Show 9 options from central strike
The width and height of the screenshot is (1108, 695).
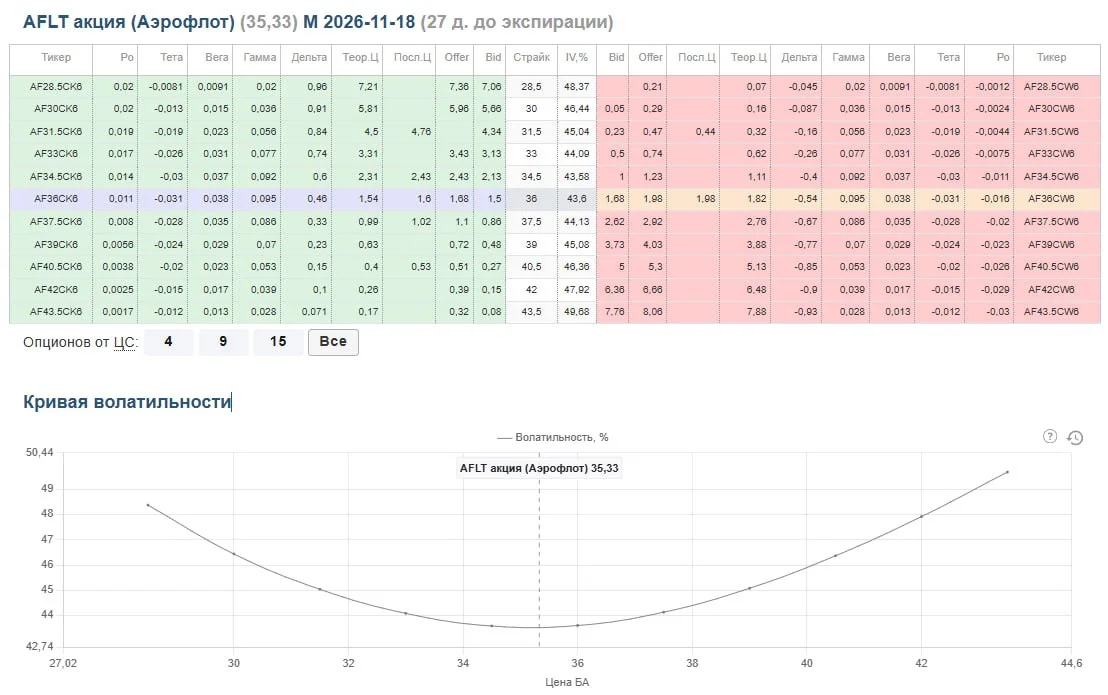click(223, 342)
